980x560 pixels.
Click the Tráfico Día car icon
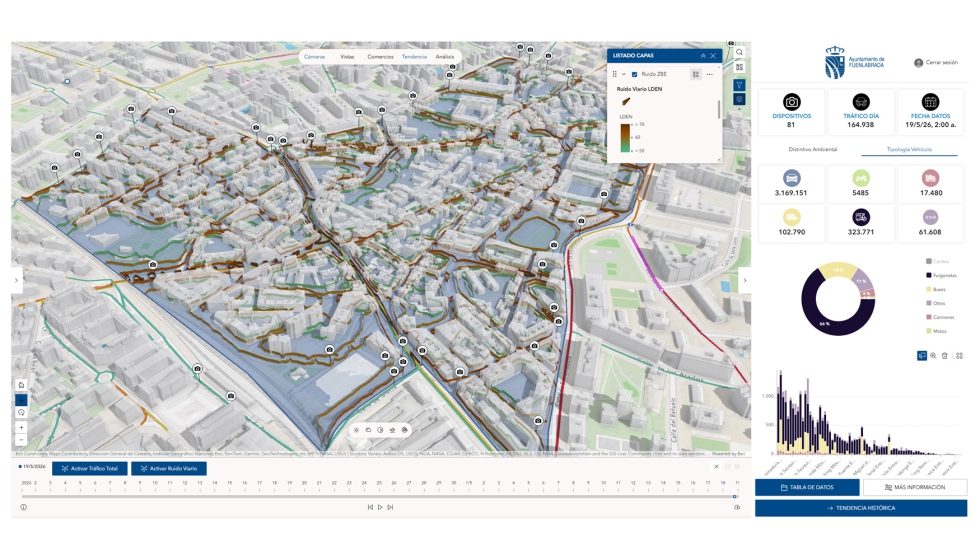click(861, 102)
